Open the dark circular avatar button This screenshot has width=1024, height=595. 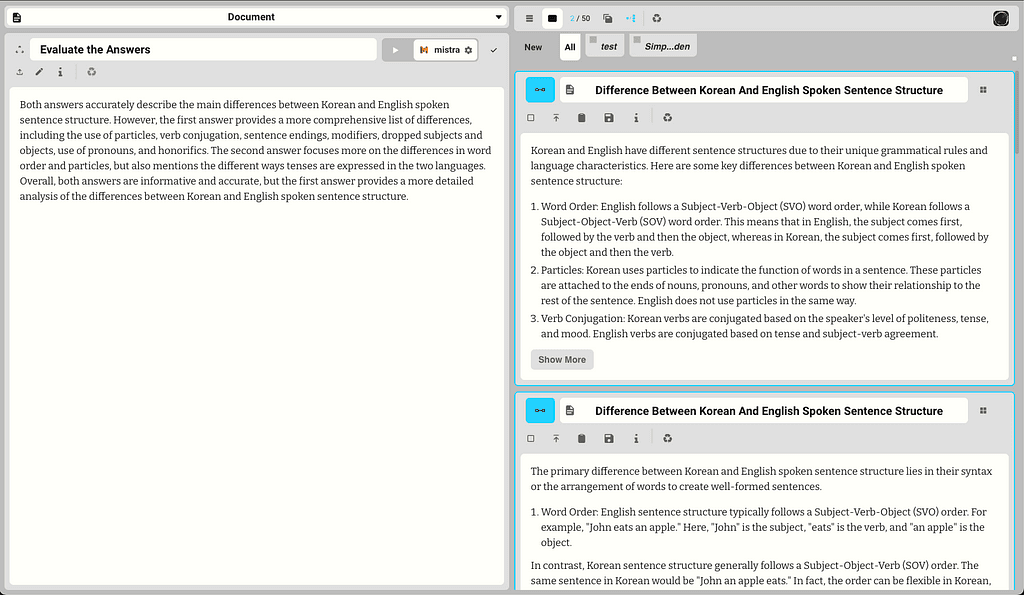[x=1000, y=18]
